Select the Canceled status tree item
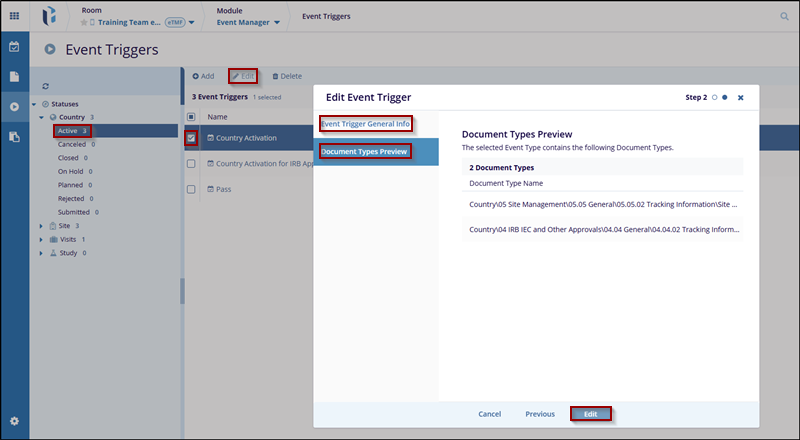 point(72,144)
